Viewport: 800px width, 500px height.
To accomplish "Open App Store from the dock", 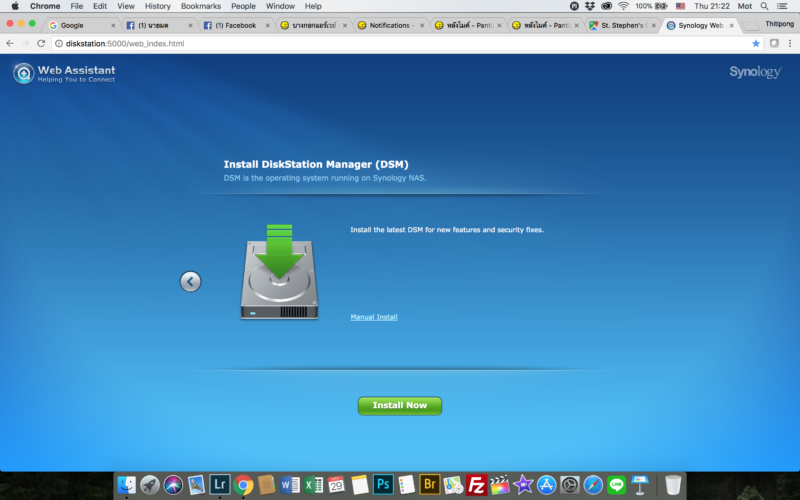I will (x=546, y=485).
